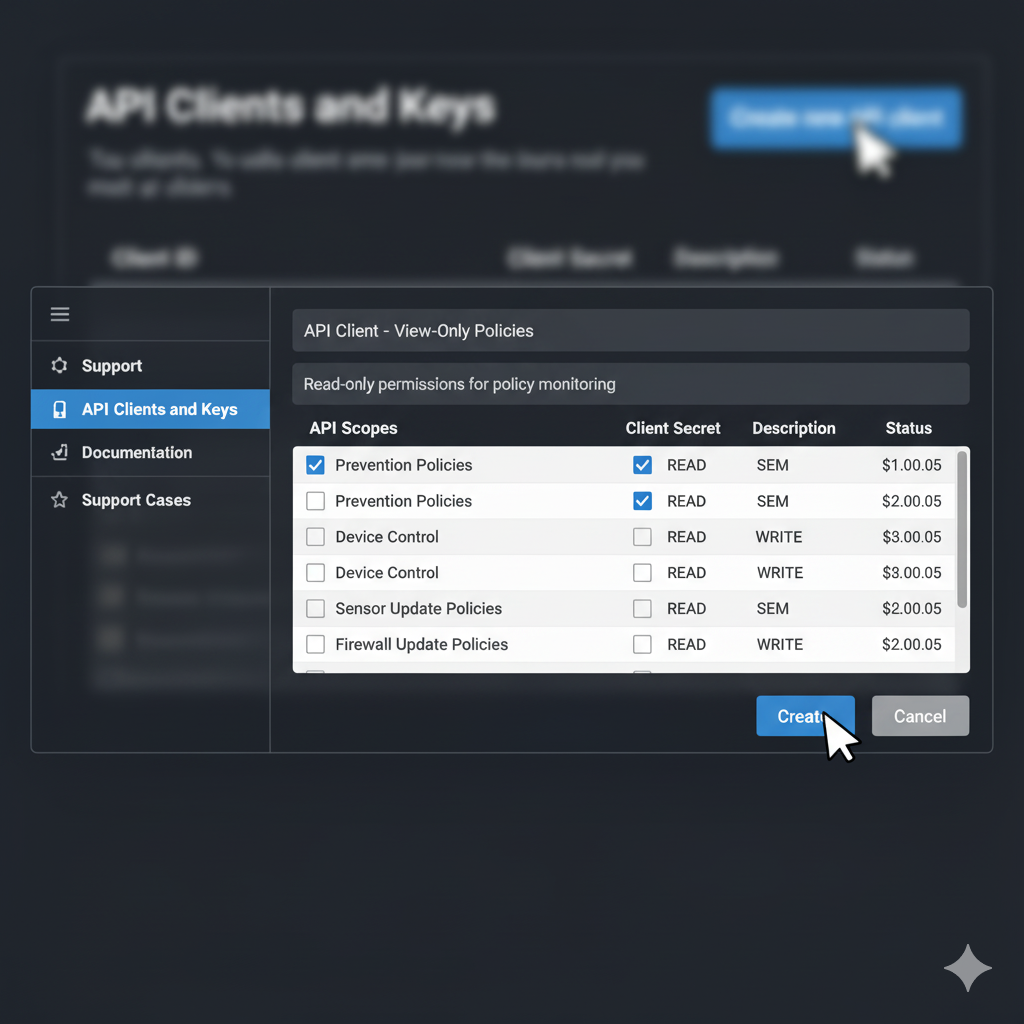Check the Device Control row priced $3.00.05

pos(316,537)
